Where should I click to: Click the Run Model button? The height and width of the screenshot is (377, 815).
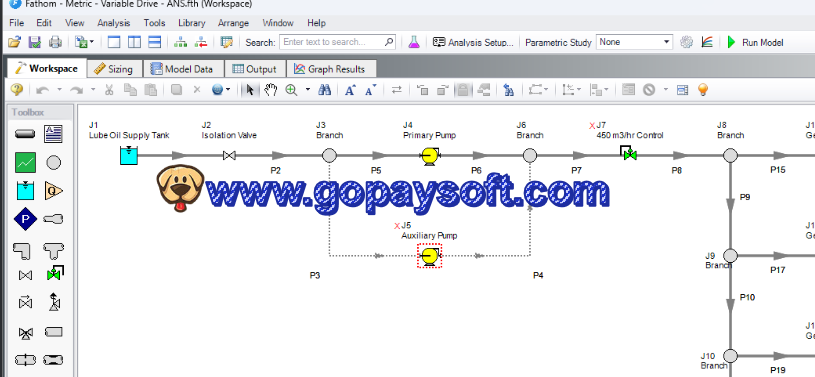755,42
